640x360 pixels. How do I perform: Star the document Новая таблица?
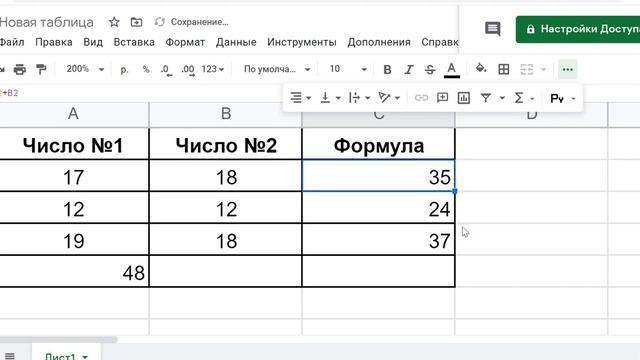pos(114,22)
